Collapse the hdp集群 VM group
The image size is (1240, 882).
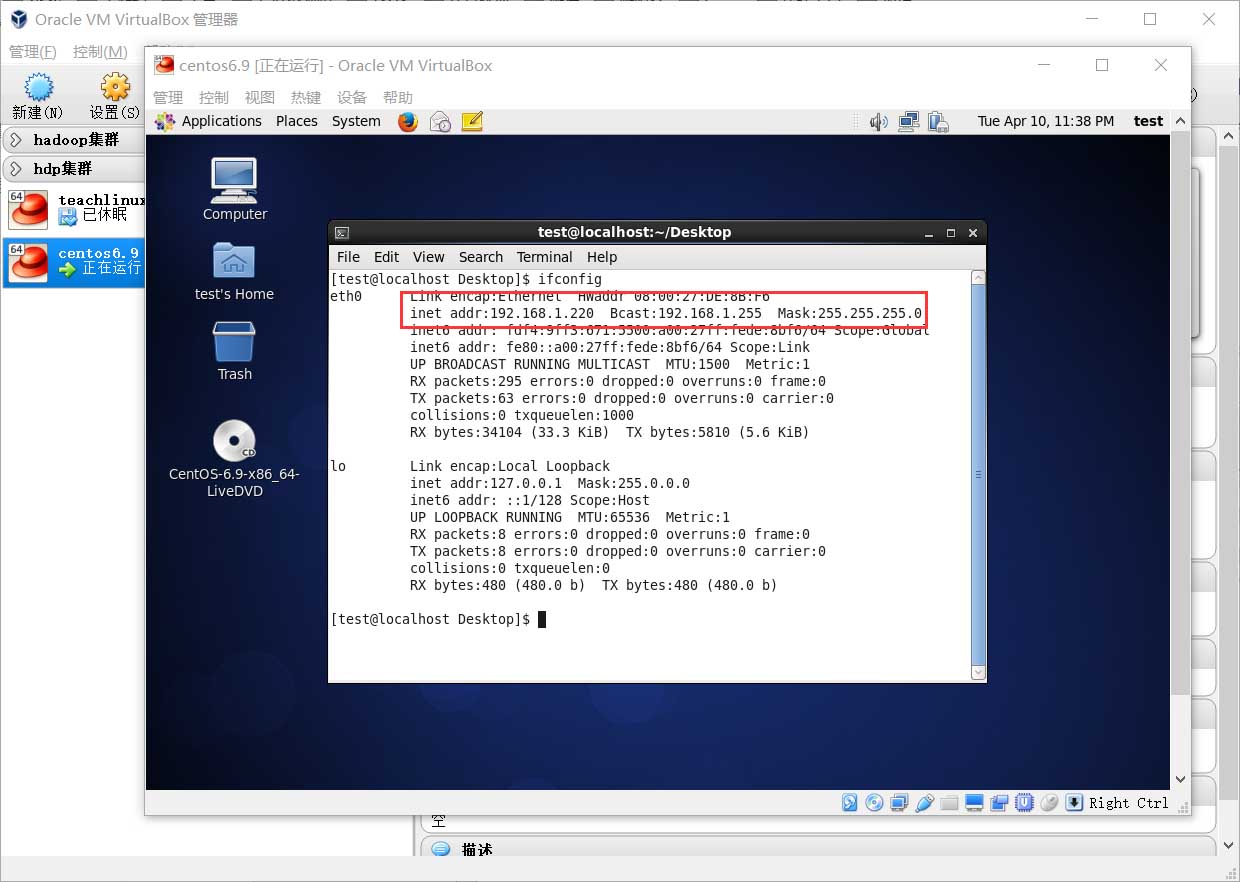[17, 168]
